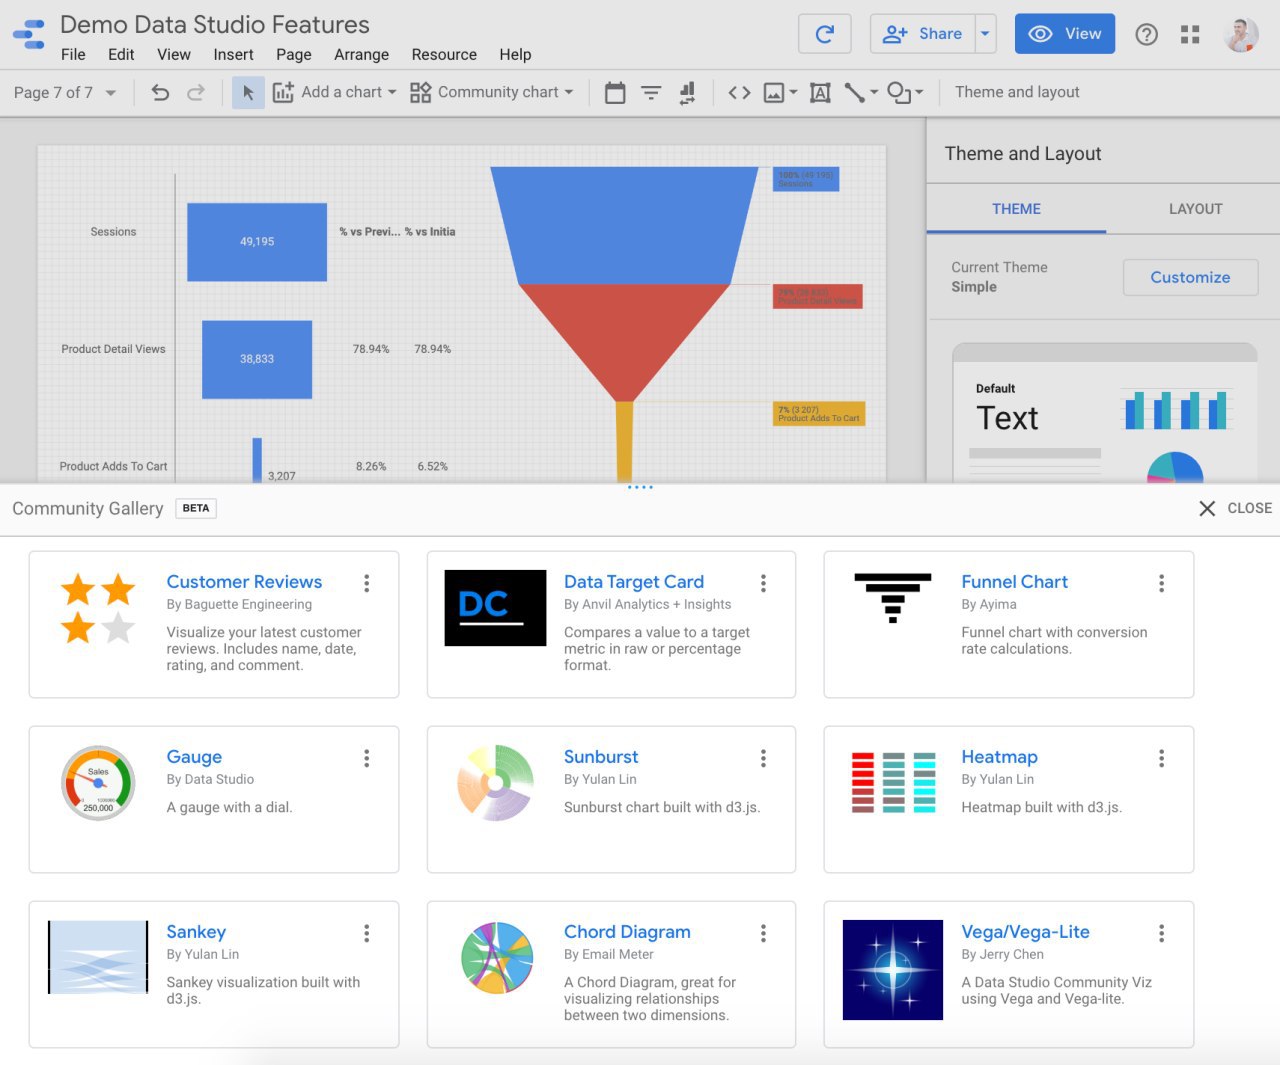This screenshot has height=1065, width=1280.
Task: Open the Edit menu
Action: click(x=121, y=55)
